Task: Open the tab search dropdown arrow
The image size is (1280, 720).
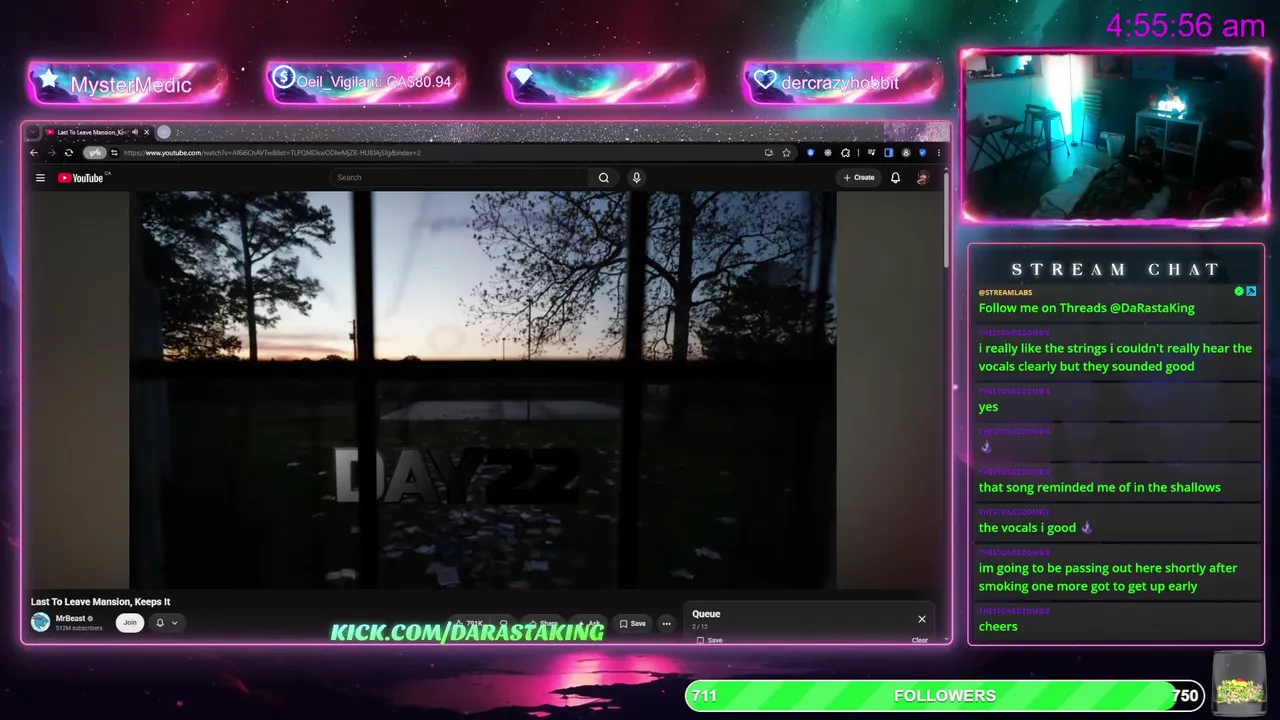Action: (33, 132)
